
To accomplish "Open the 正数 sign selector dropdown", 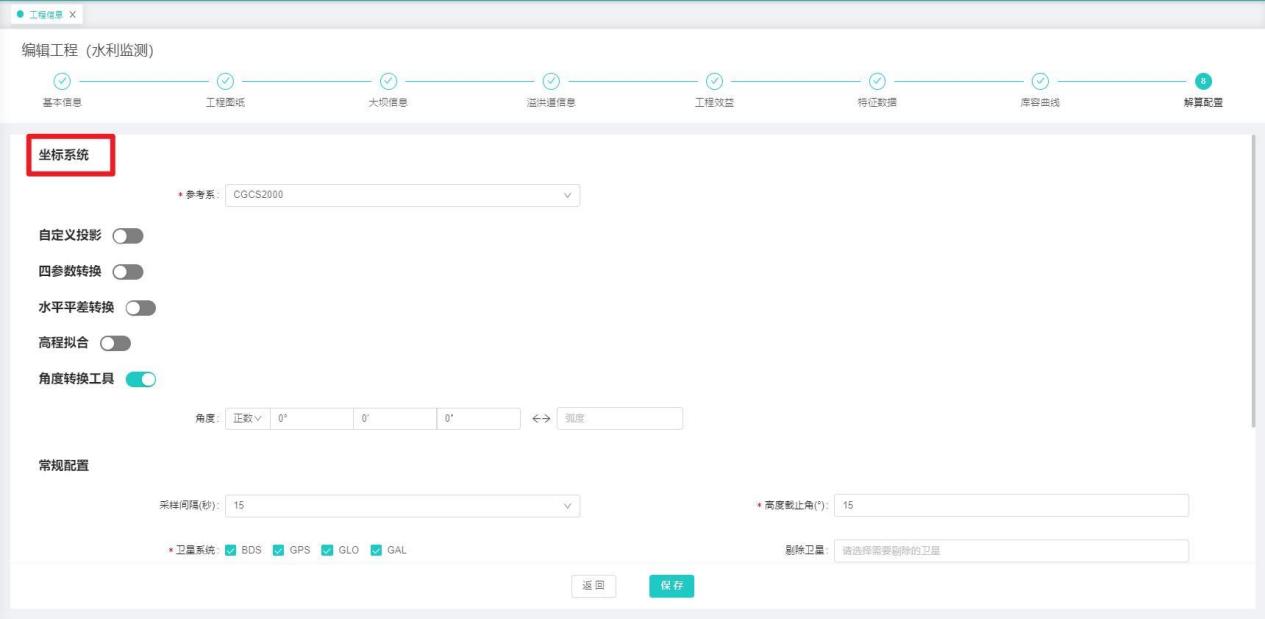I will [247, 419].
